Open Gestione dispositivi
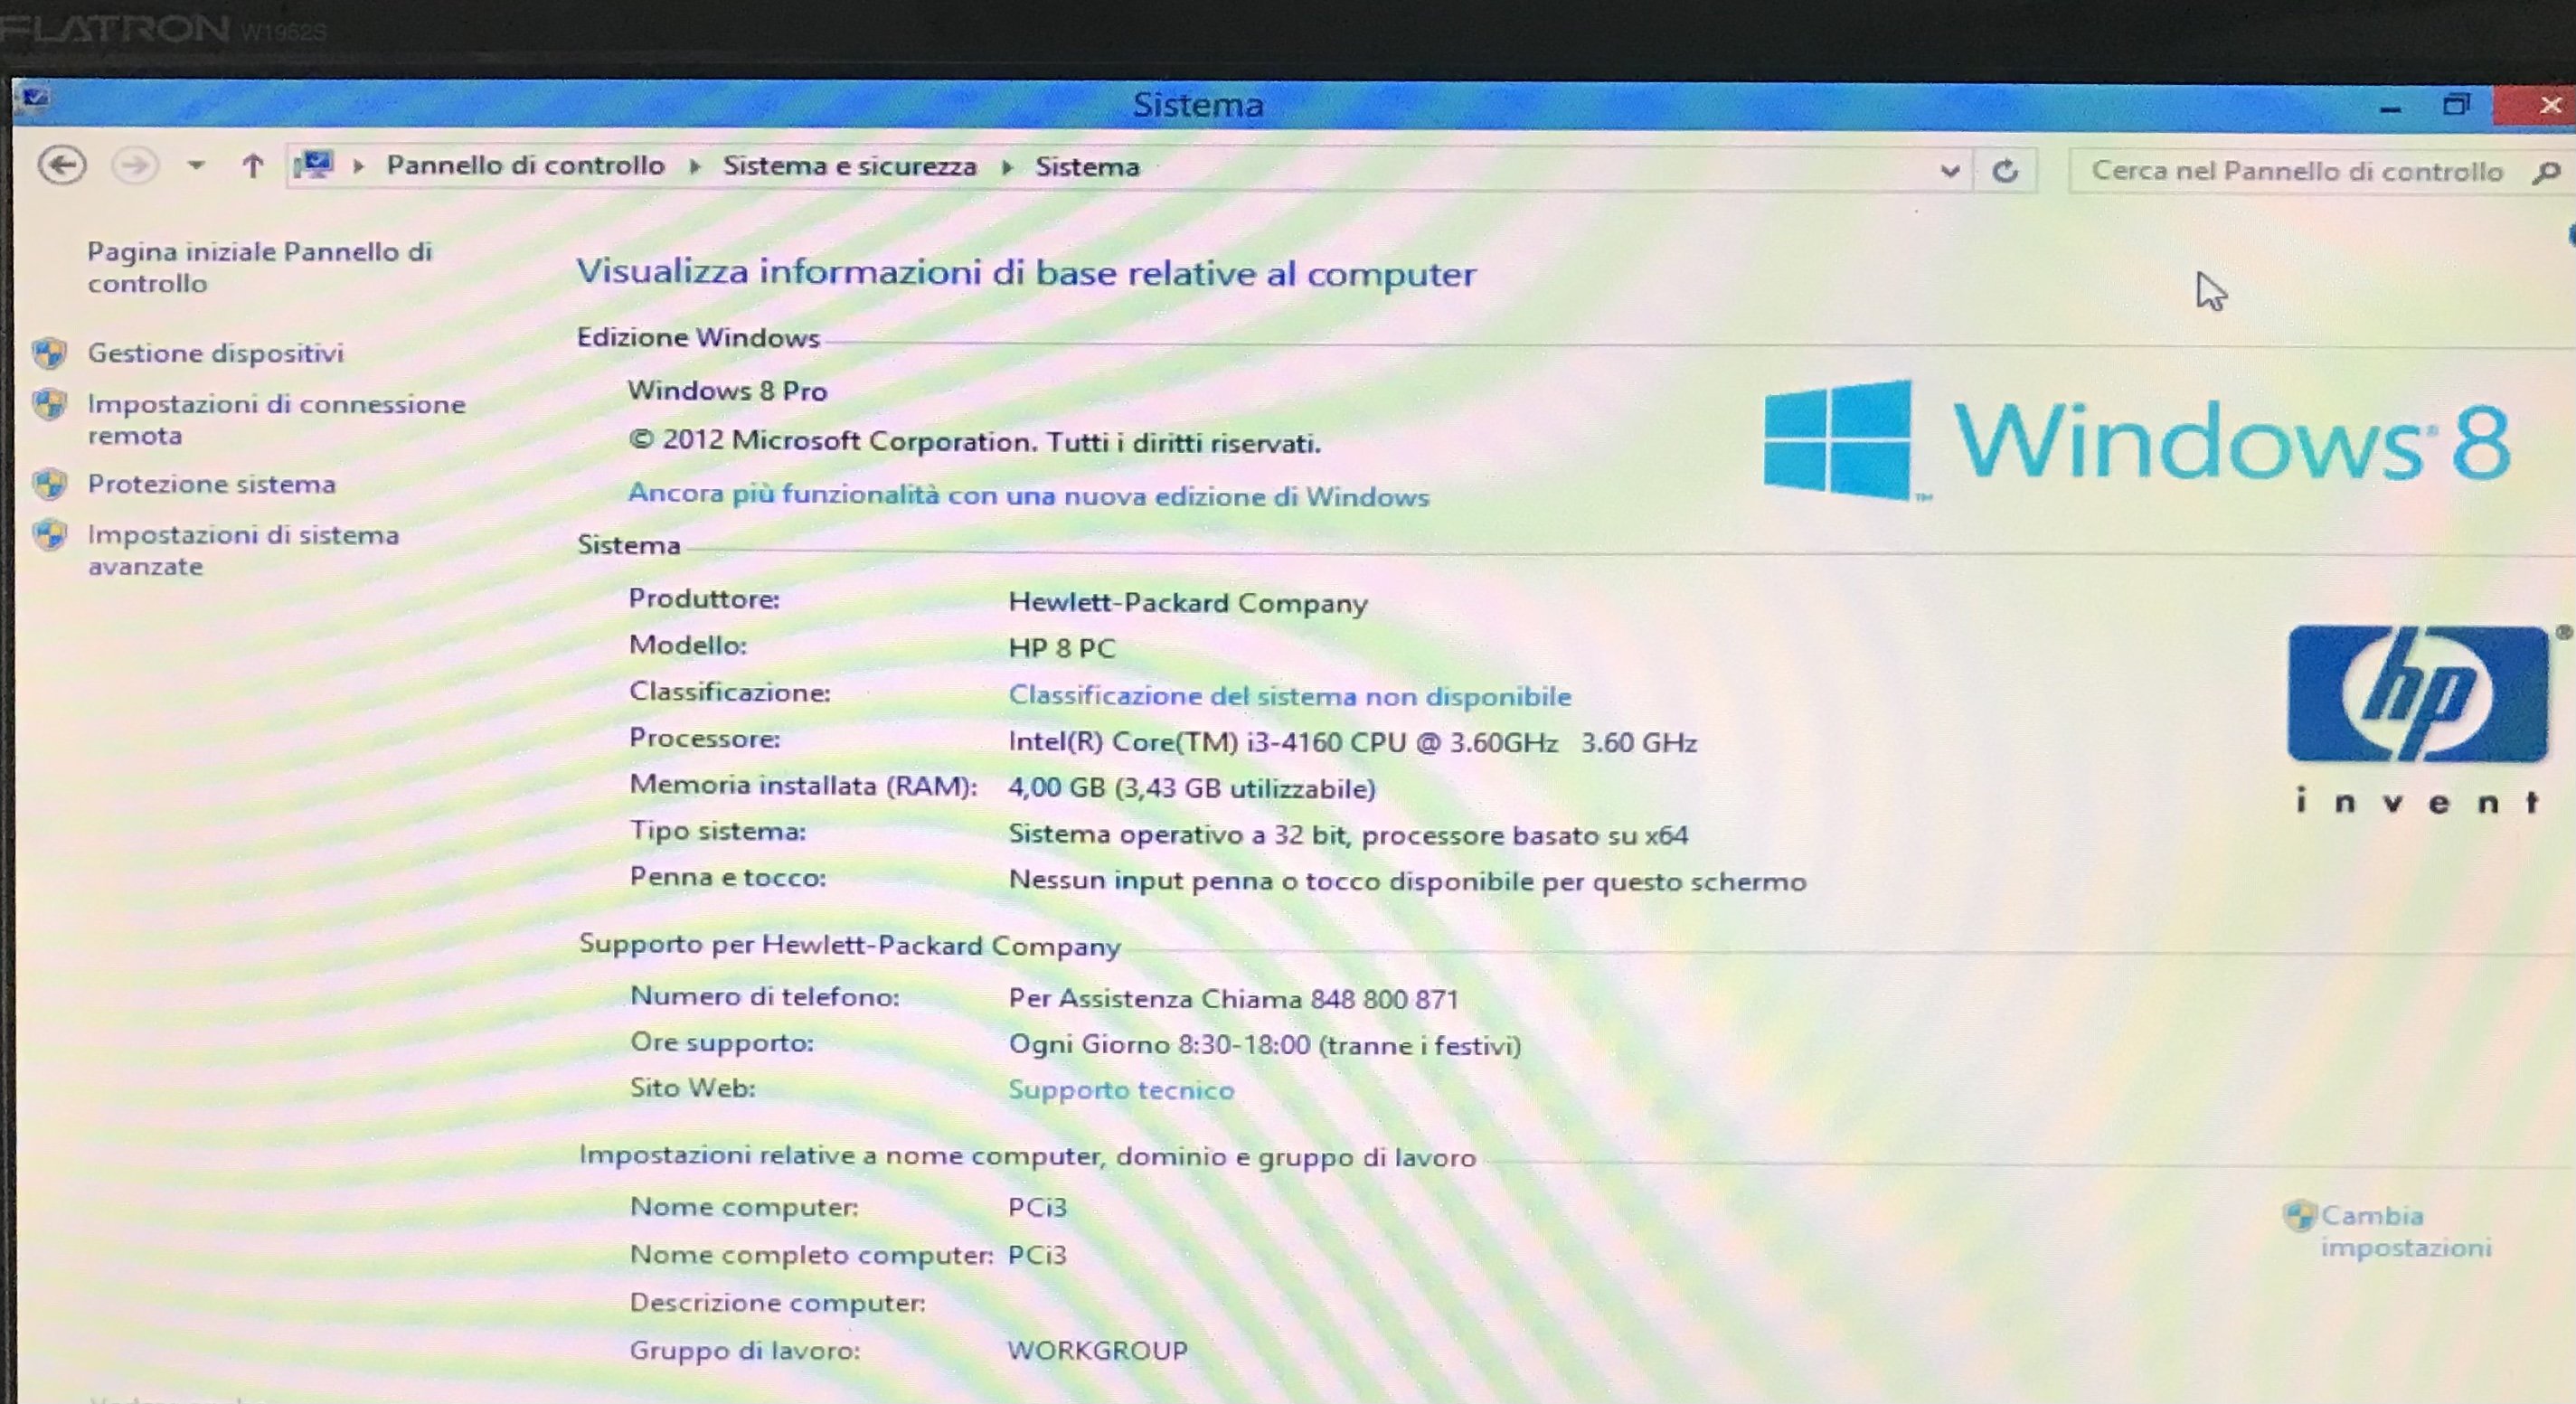This screenshot has height=1404, width=2576. click(x=215, y=353)
